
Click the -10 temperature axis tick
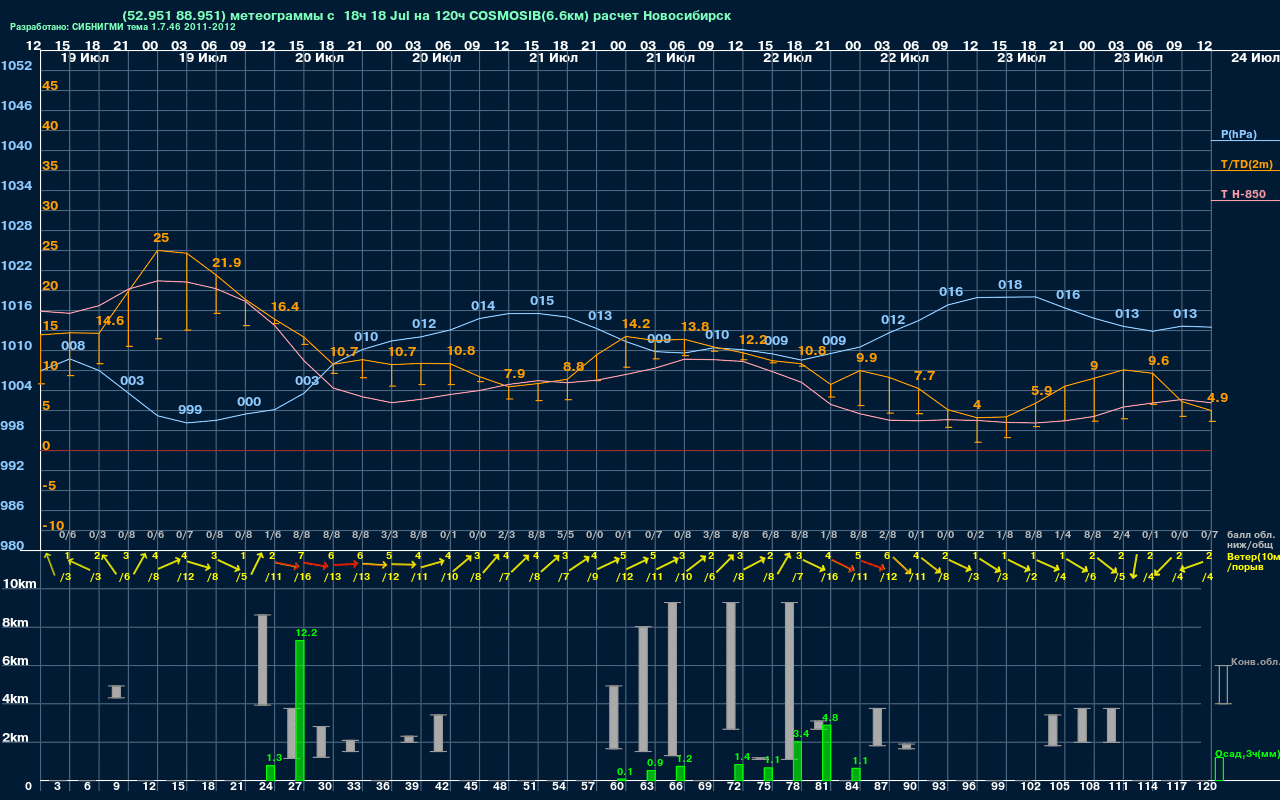53,526
